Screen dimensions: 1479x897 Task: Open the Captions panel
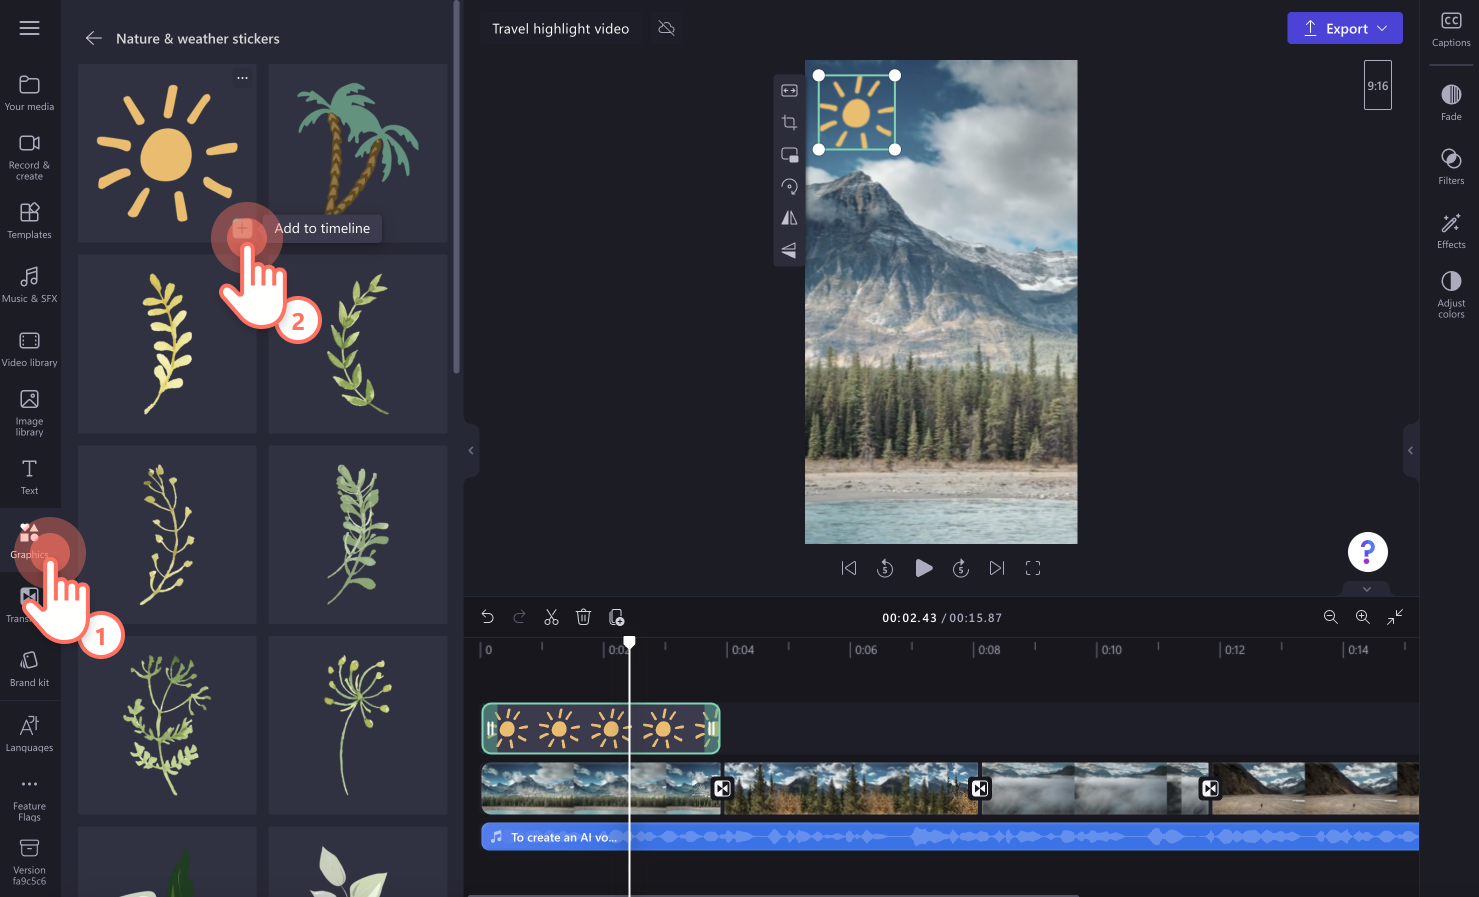pyautogui.click(x=1451, y=29)
